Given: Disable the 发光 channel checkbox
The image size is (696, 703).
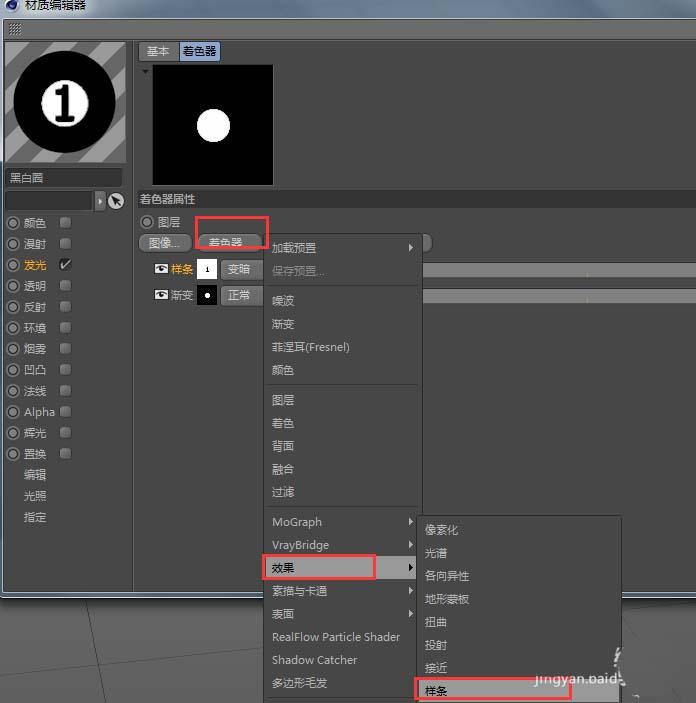Looking at the screenshot, I should pyautogui.click(x=65, y=265).
